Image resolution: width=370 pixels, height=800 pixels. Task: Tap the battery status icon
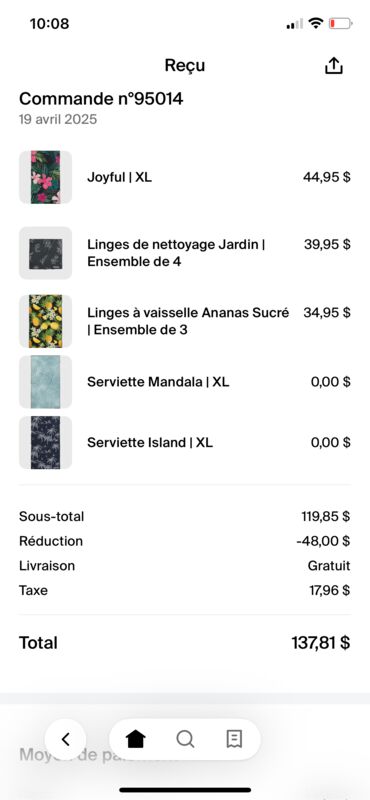[340, 23]
